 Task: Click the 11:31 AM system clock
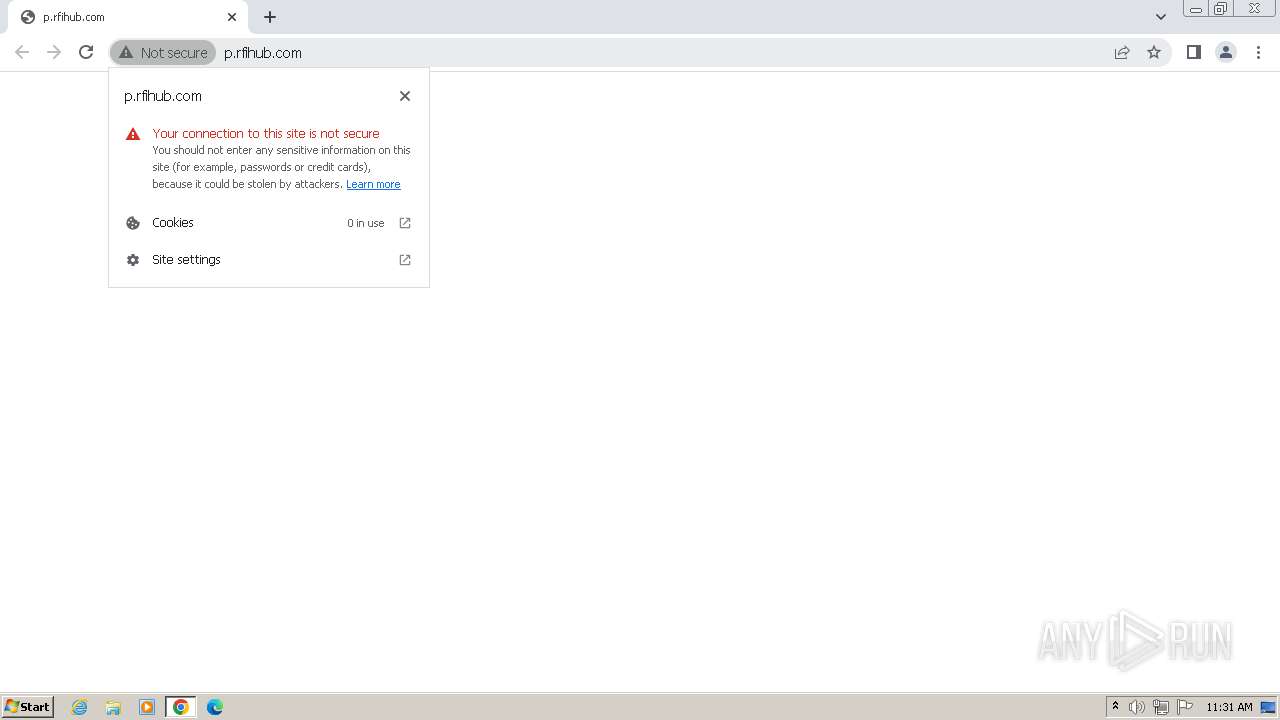click(1229, 707)
